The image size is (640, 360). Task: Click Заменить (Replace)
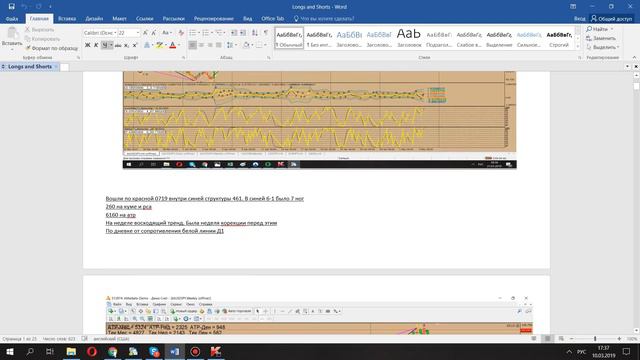[x=600, y=38]
